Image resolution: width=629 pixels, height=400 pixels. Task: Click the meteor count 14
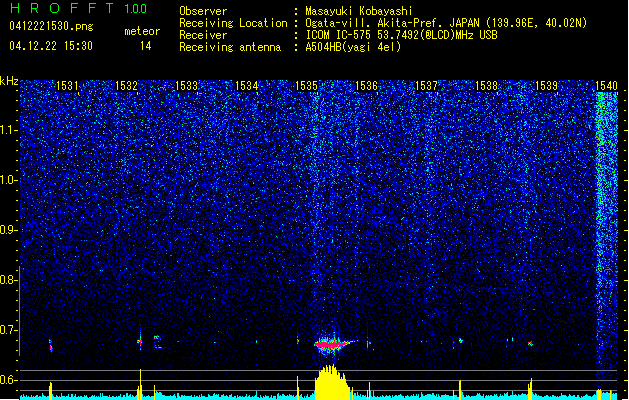[x=146, y=46]
